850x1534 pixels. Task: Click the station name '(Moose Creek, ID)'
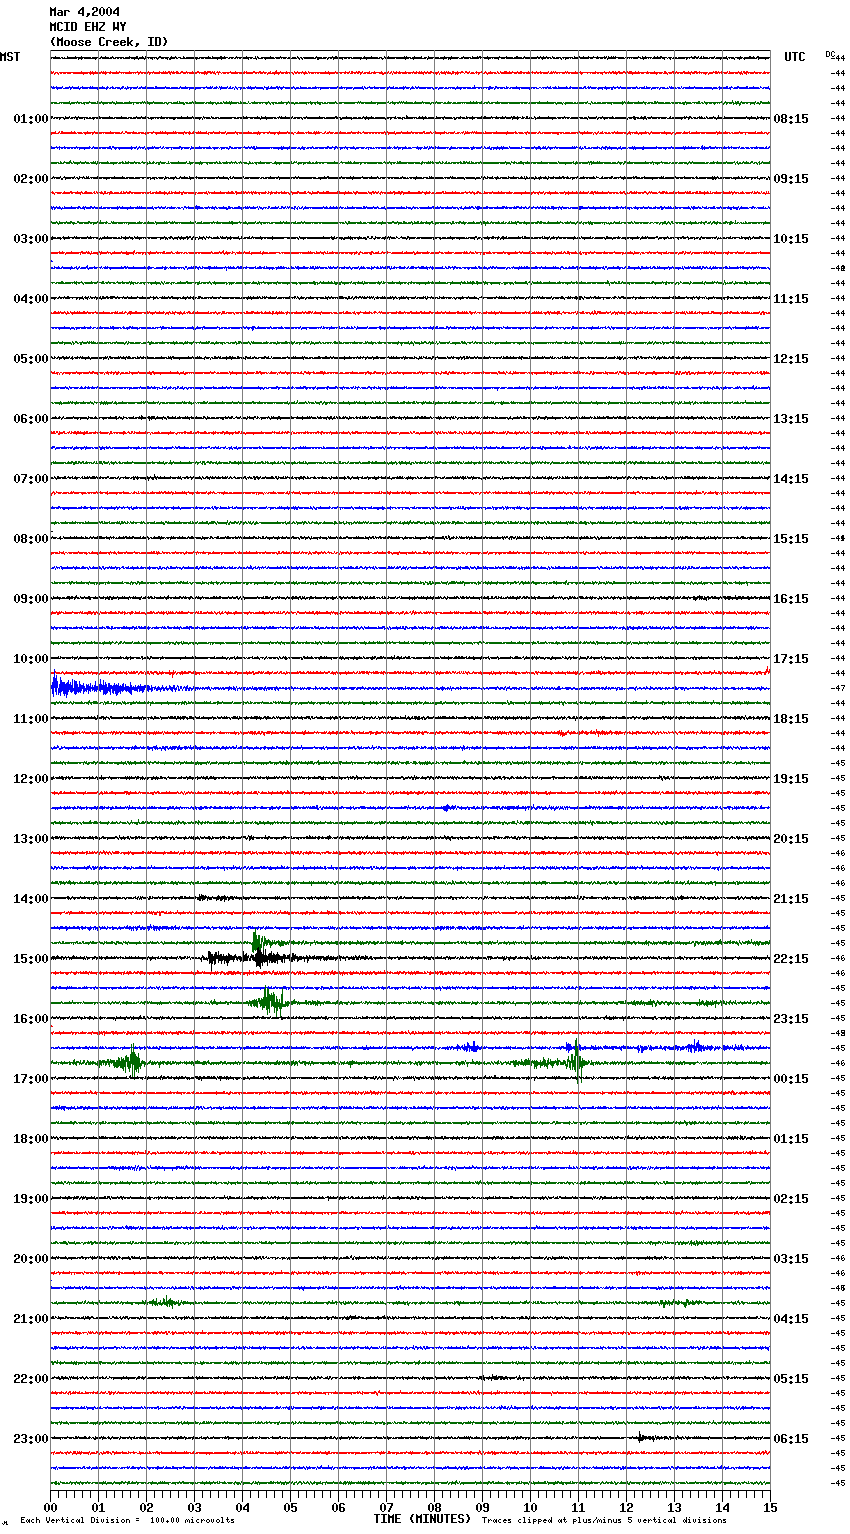[x=109, y=42]
